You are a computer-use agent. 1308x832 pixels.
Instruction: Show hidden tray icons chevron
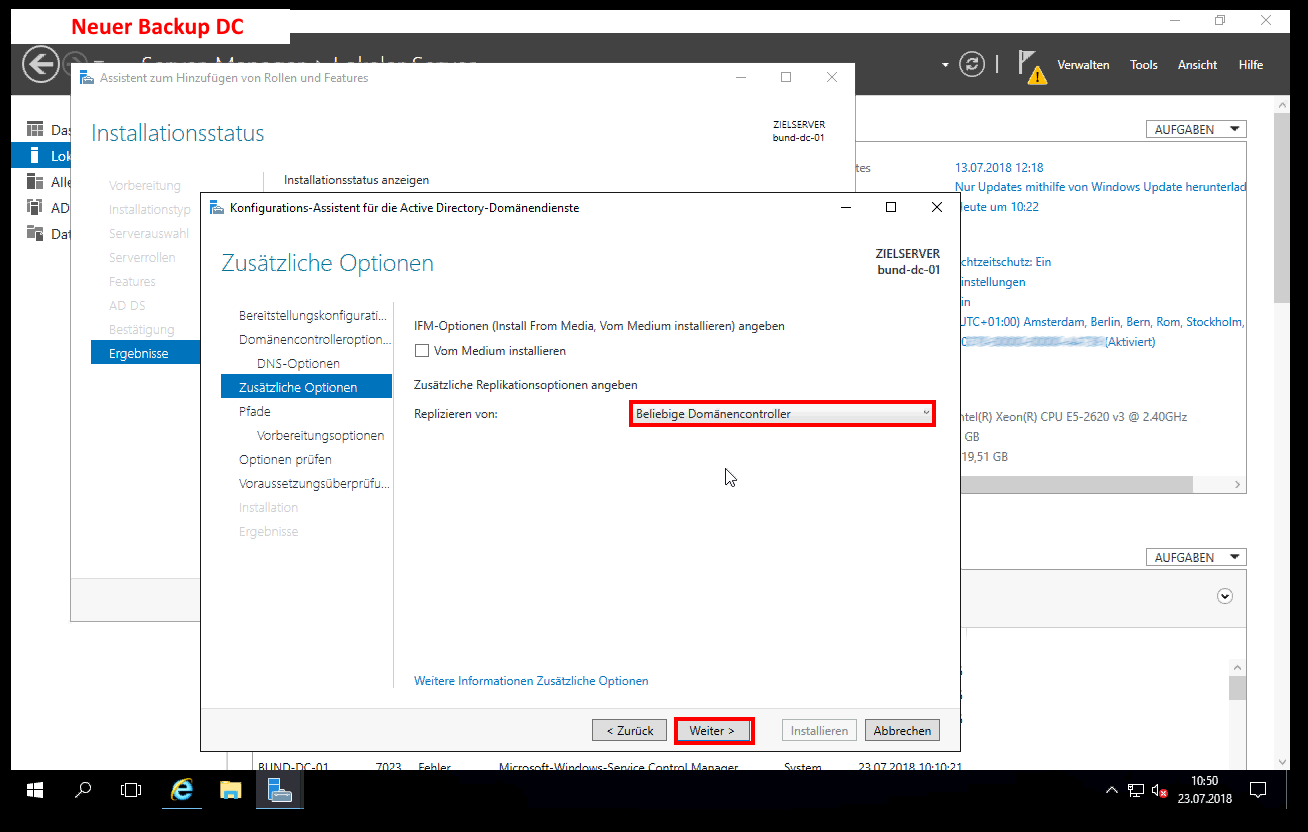[1111, 790]
